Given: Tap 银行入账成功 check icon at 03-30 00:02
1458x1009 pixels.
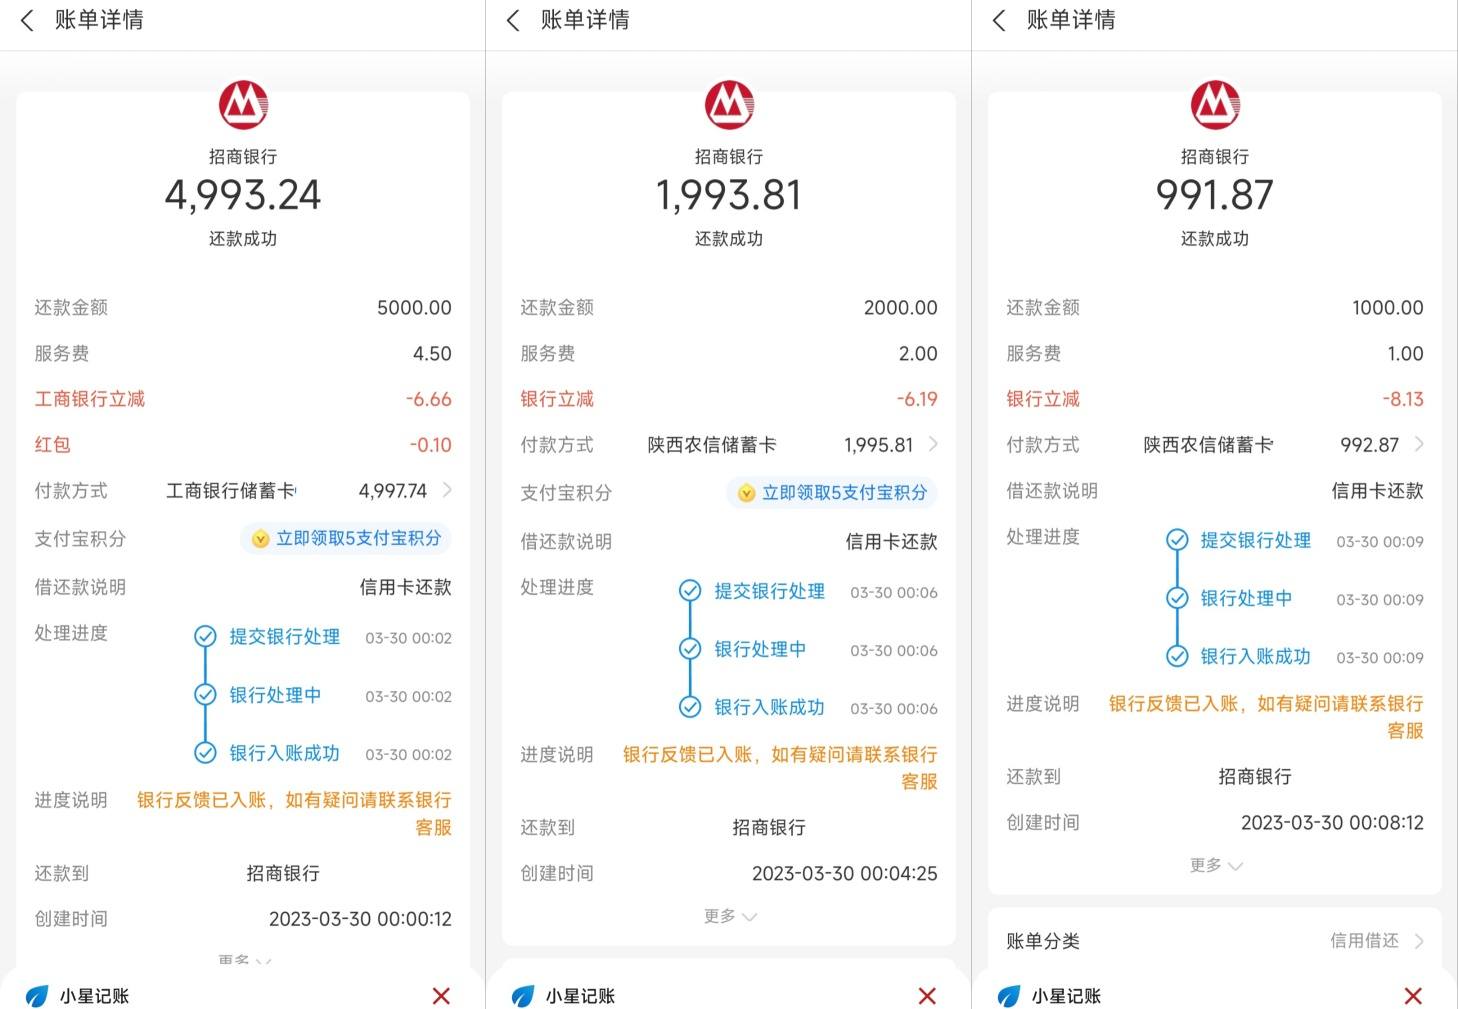Looking at the screenshot, I should pyautogui.click(x=205, y=752).
